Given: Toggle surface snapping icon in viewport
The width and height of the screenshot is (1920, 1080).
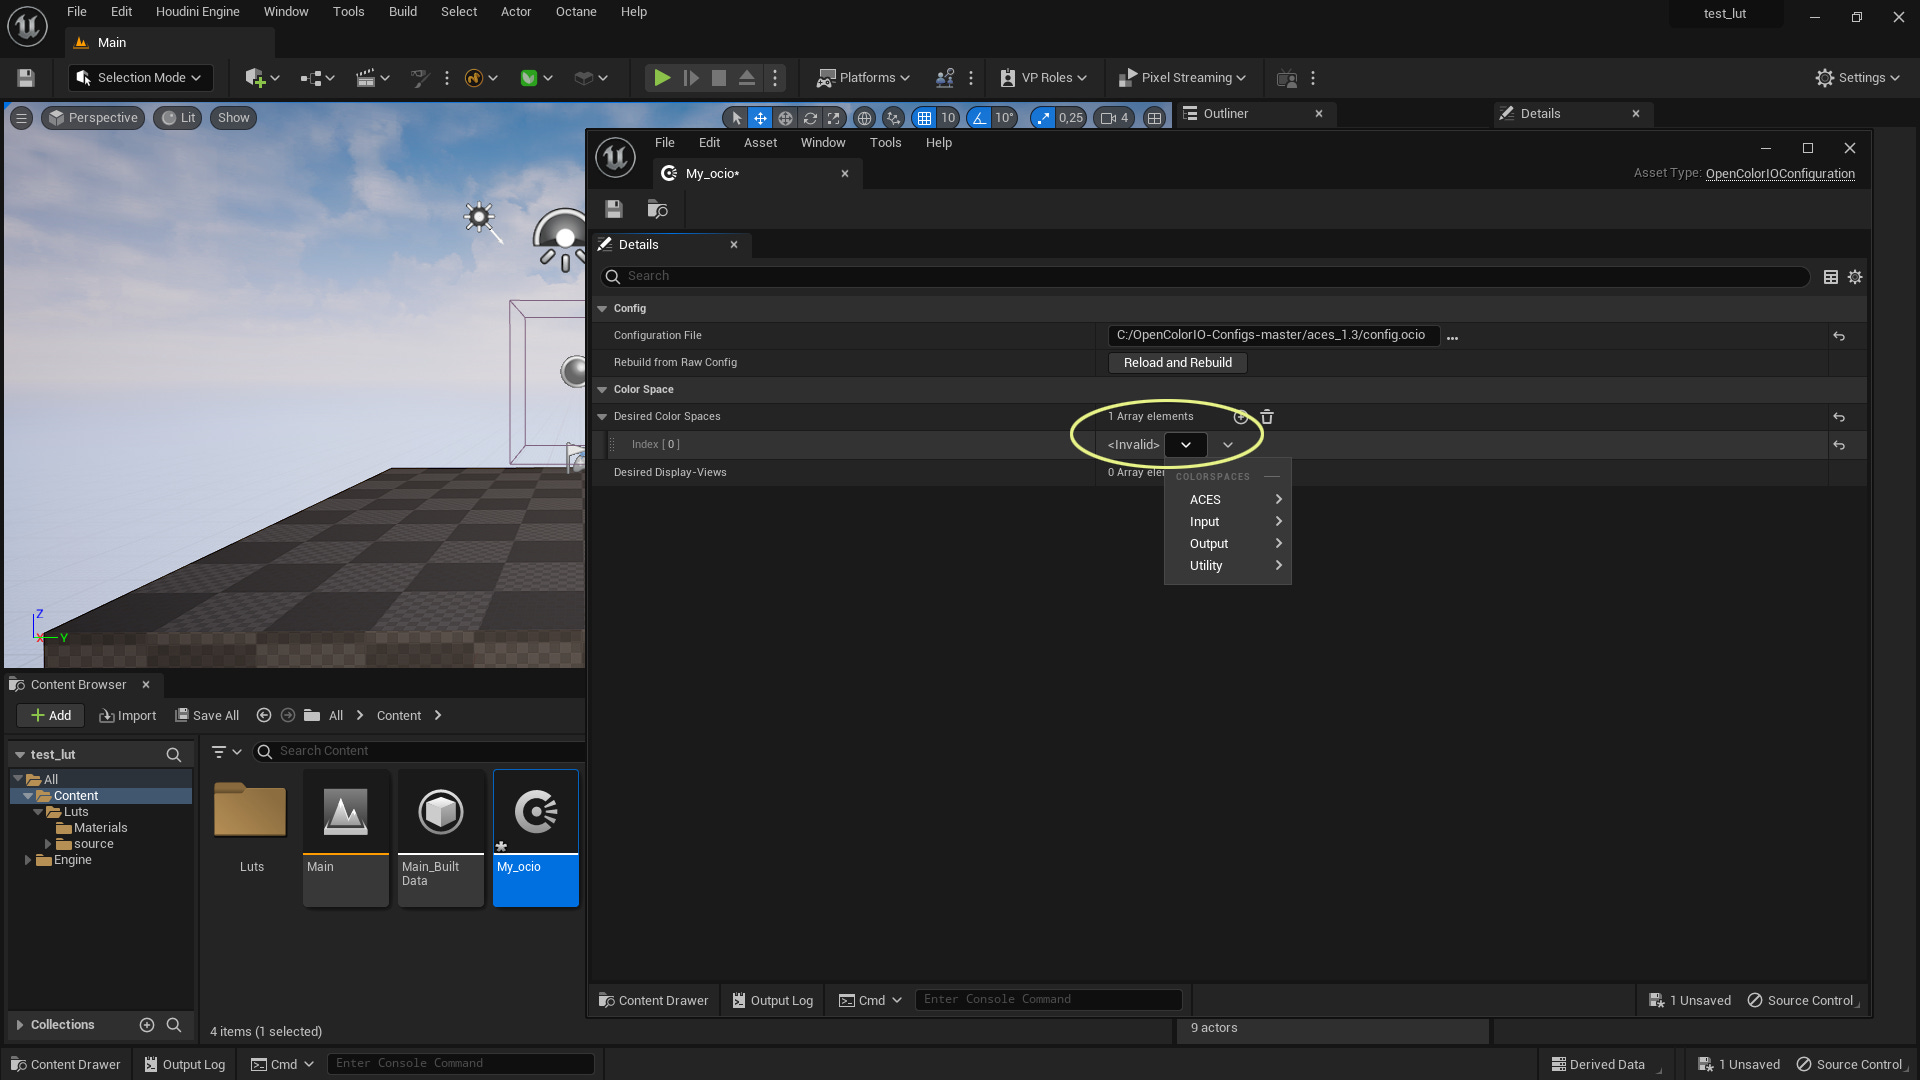Looking at the screenshot, I should (893, 118).
